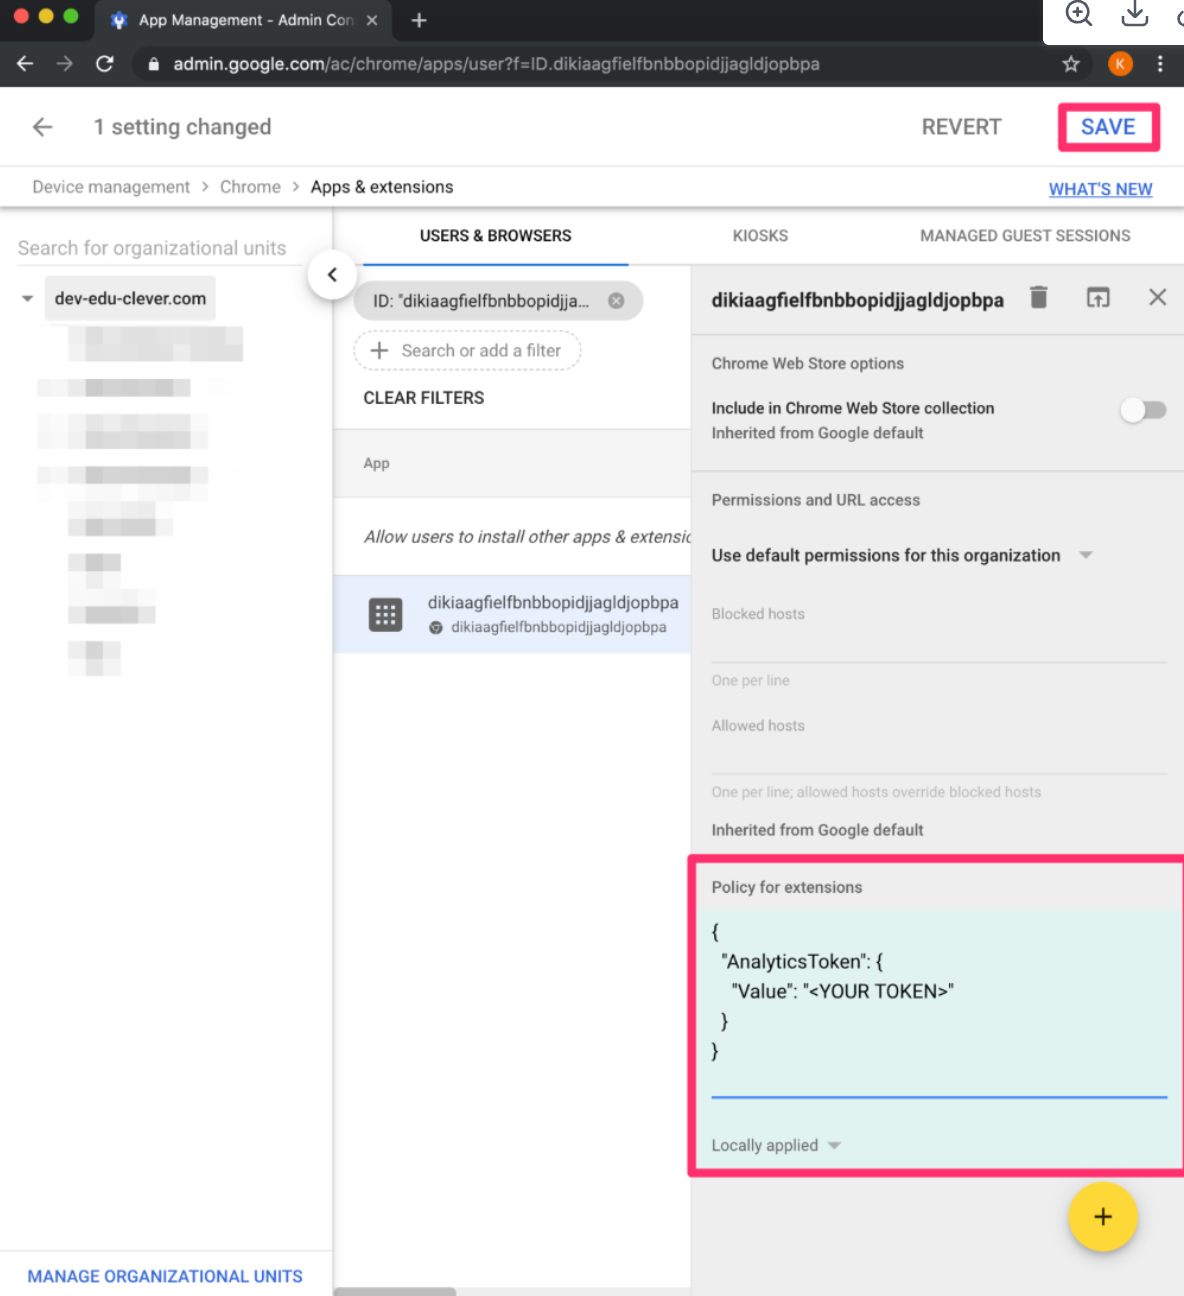The height and width of the screenshot is (1296, 1184).
Task: Enable 'Include in Chrome Web Store collection' toggle
Action: click(x=1143, y=410)
